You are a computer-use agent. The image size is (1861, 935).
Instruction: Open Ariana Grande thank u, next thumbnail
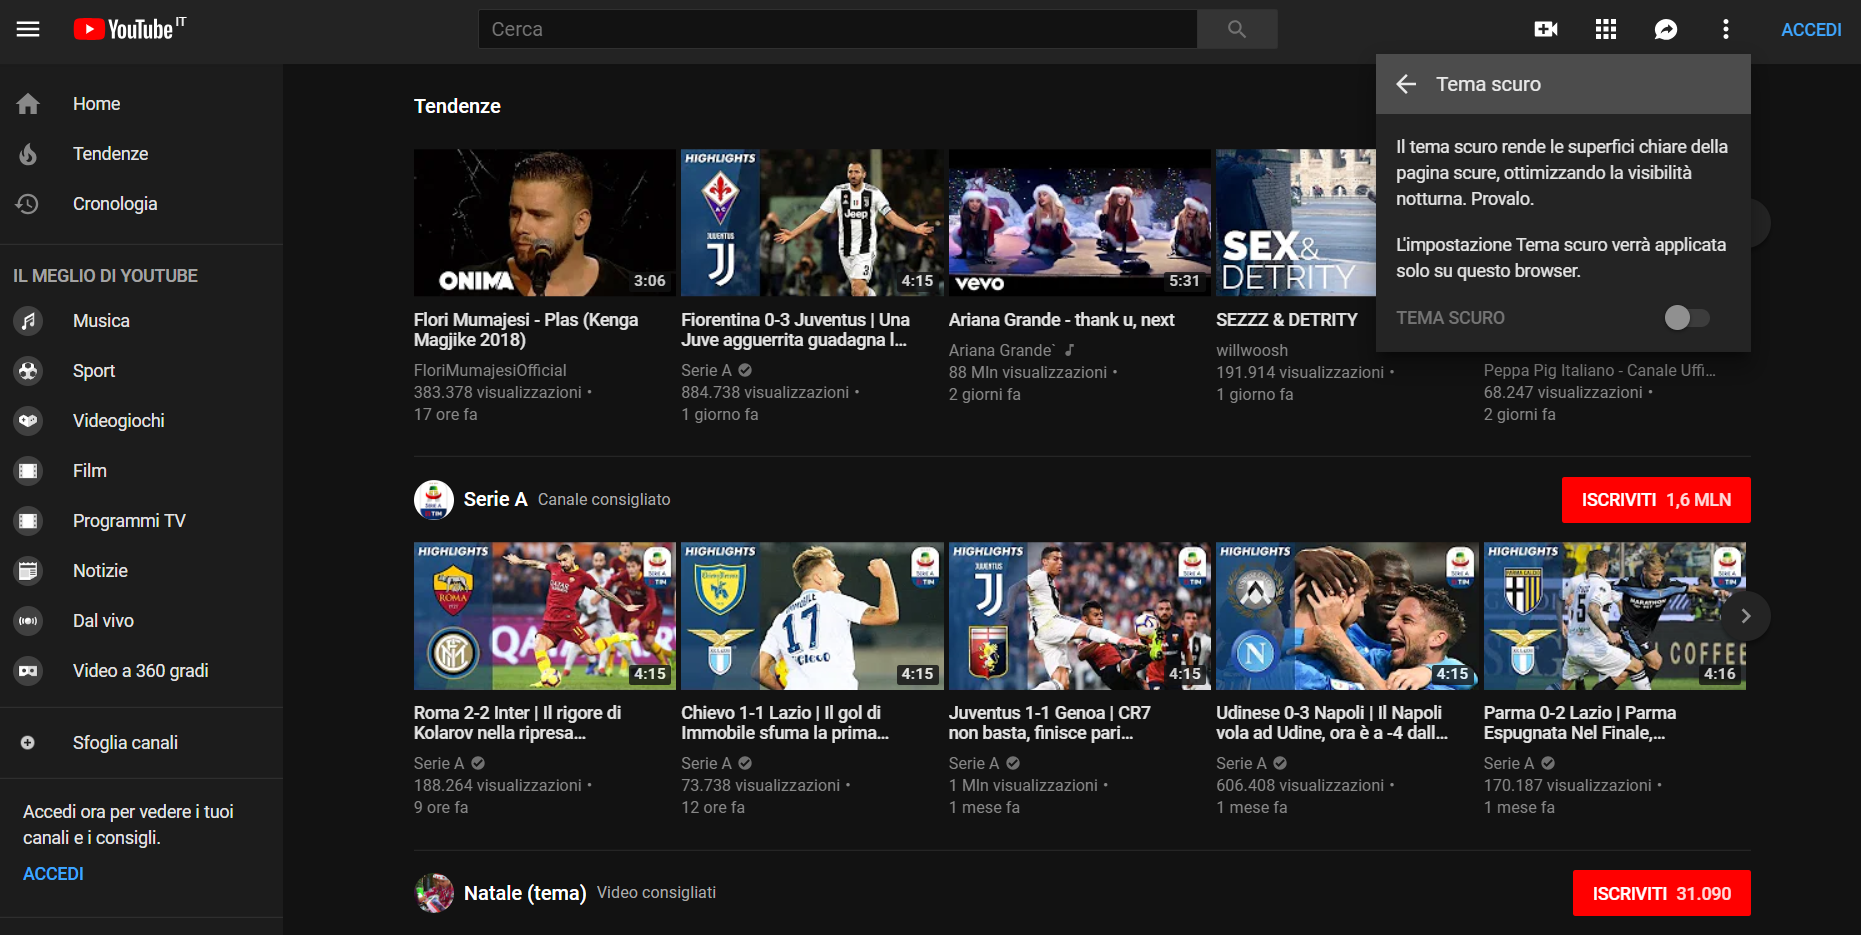(x=1079, y=223)
